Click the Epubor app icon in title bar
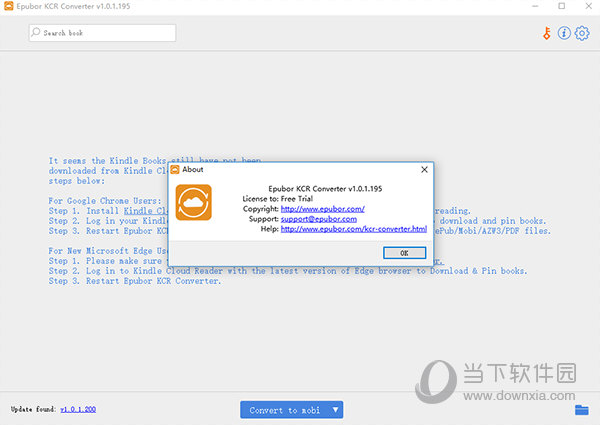This screenshot has width=600, height=425. (8, 6)
